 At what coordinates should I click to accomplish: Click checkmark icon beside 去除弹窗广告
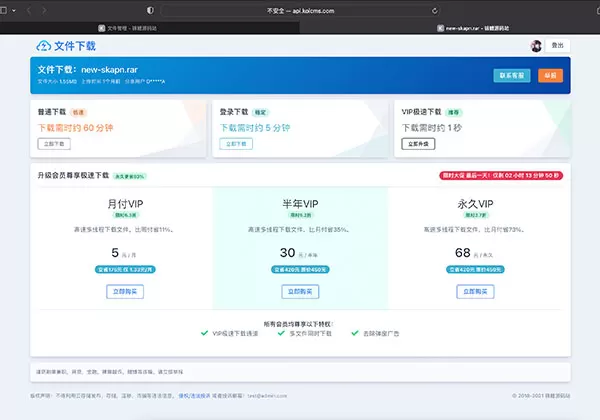tap(355, 333)
